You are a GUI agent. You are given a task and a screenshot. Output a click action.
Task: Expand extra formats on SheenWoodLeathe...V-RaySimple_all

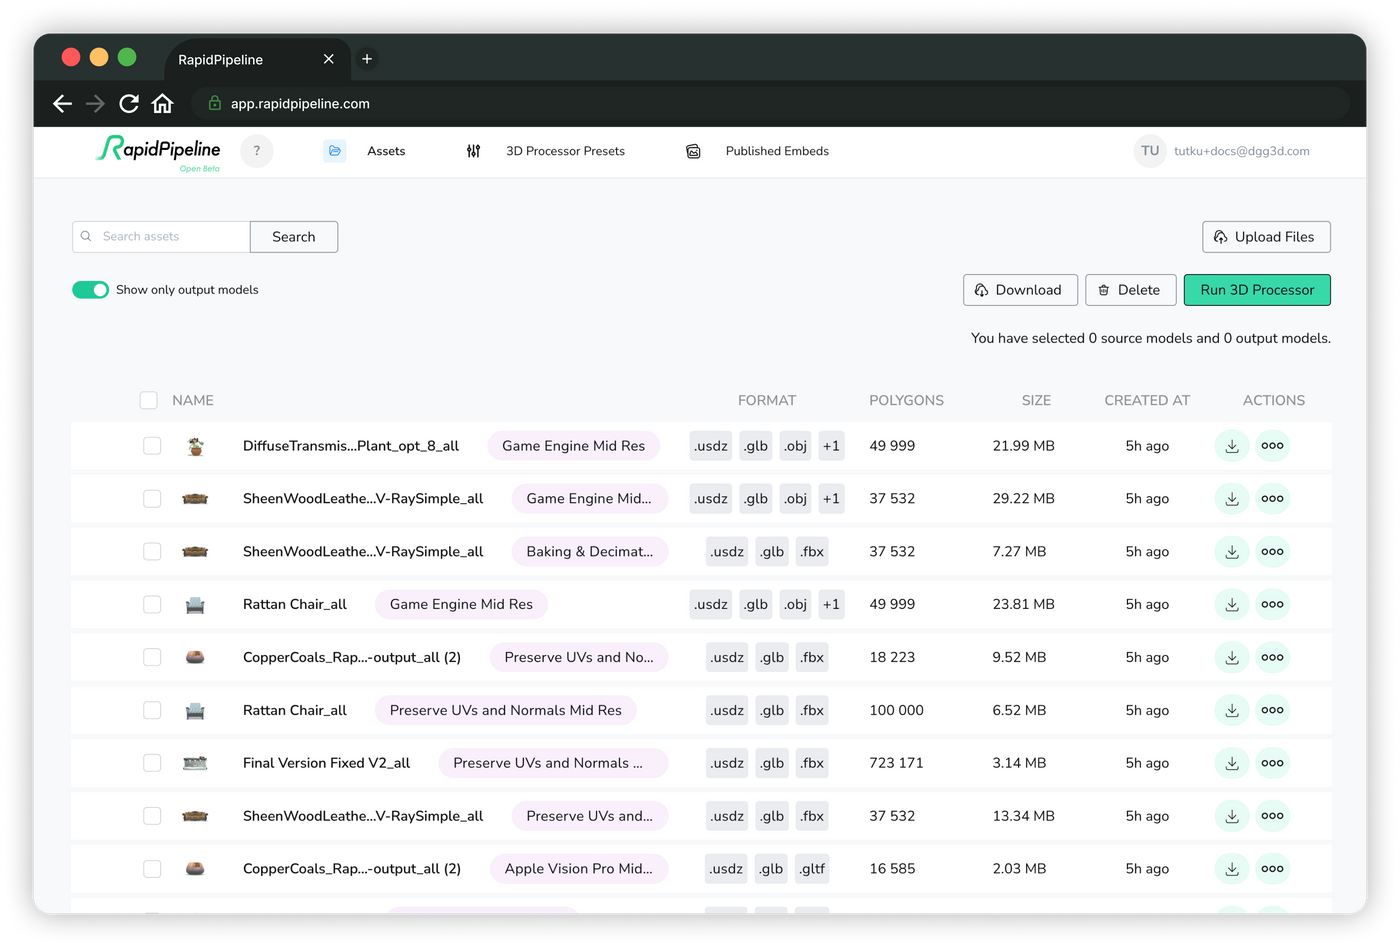[831, 498]
